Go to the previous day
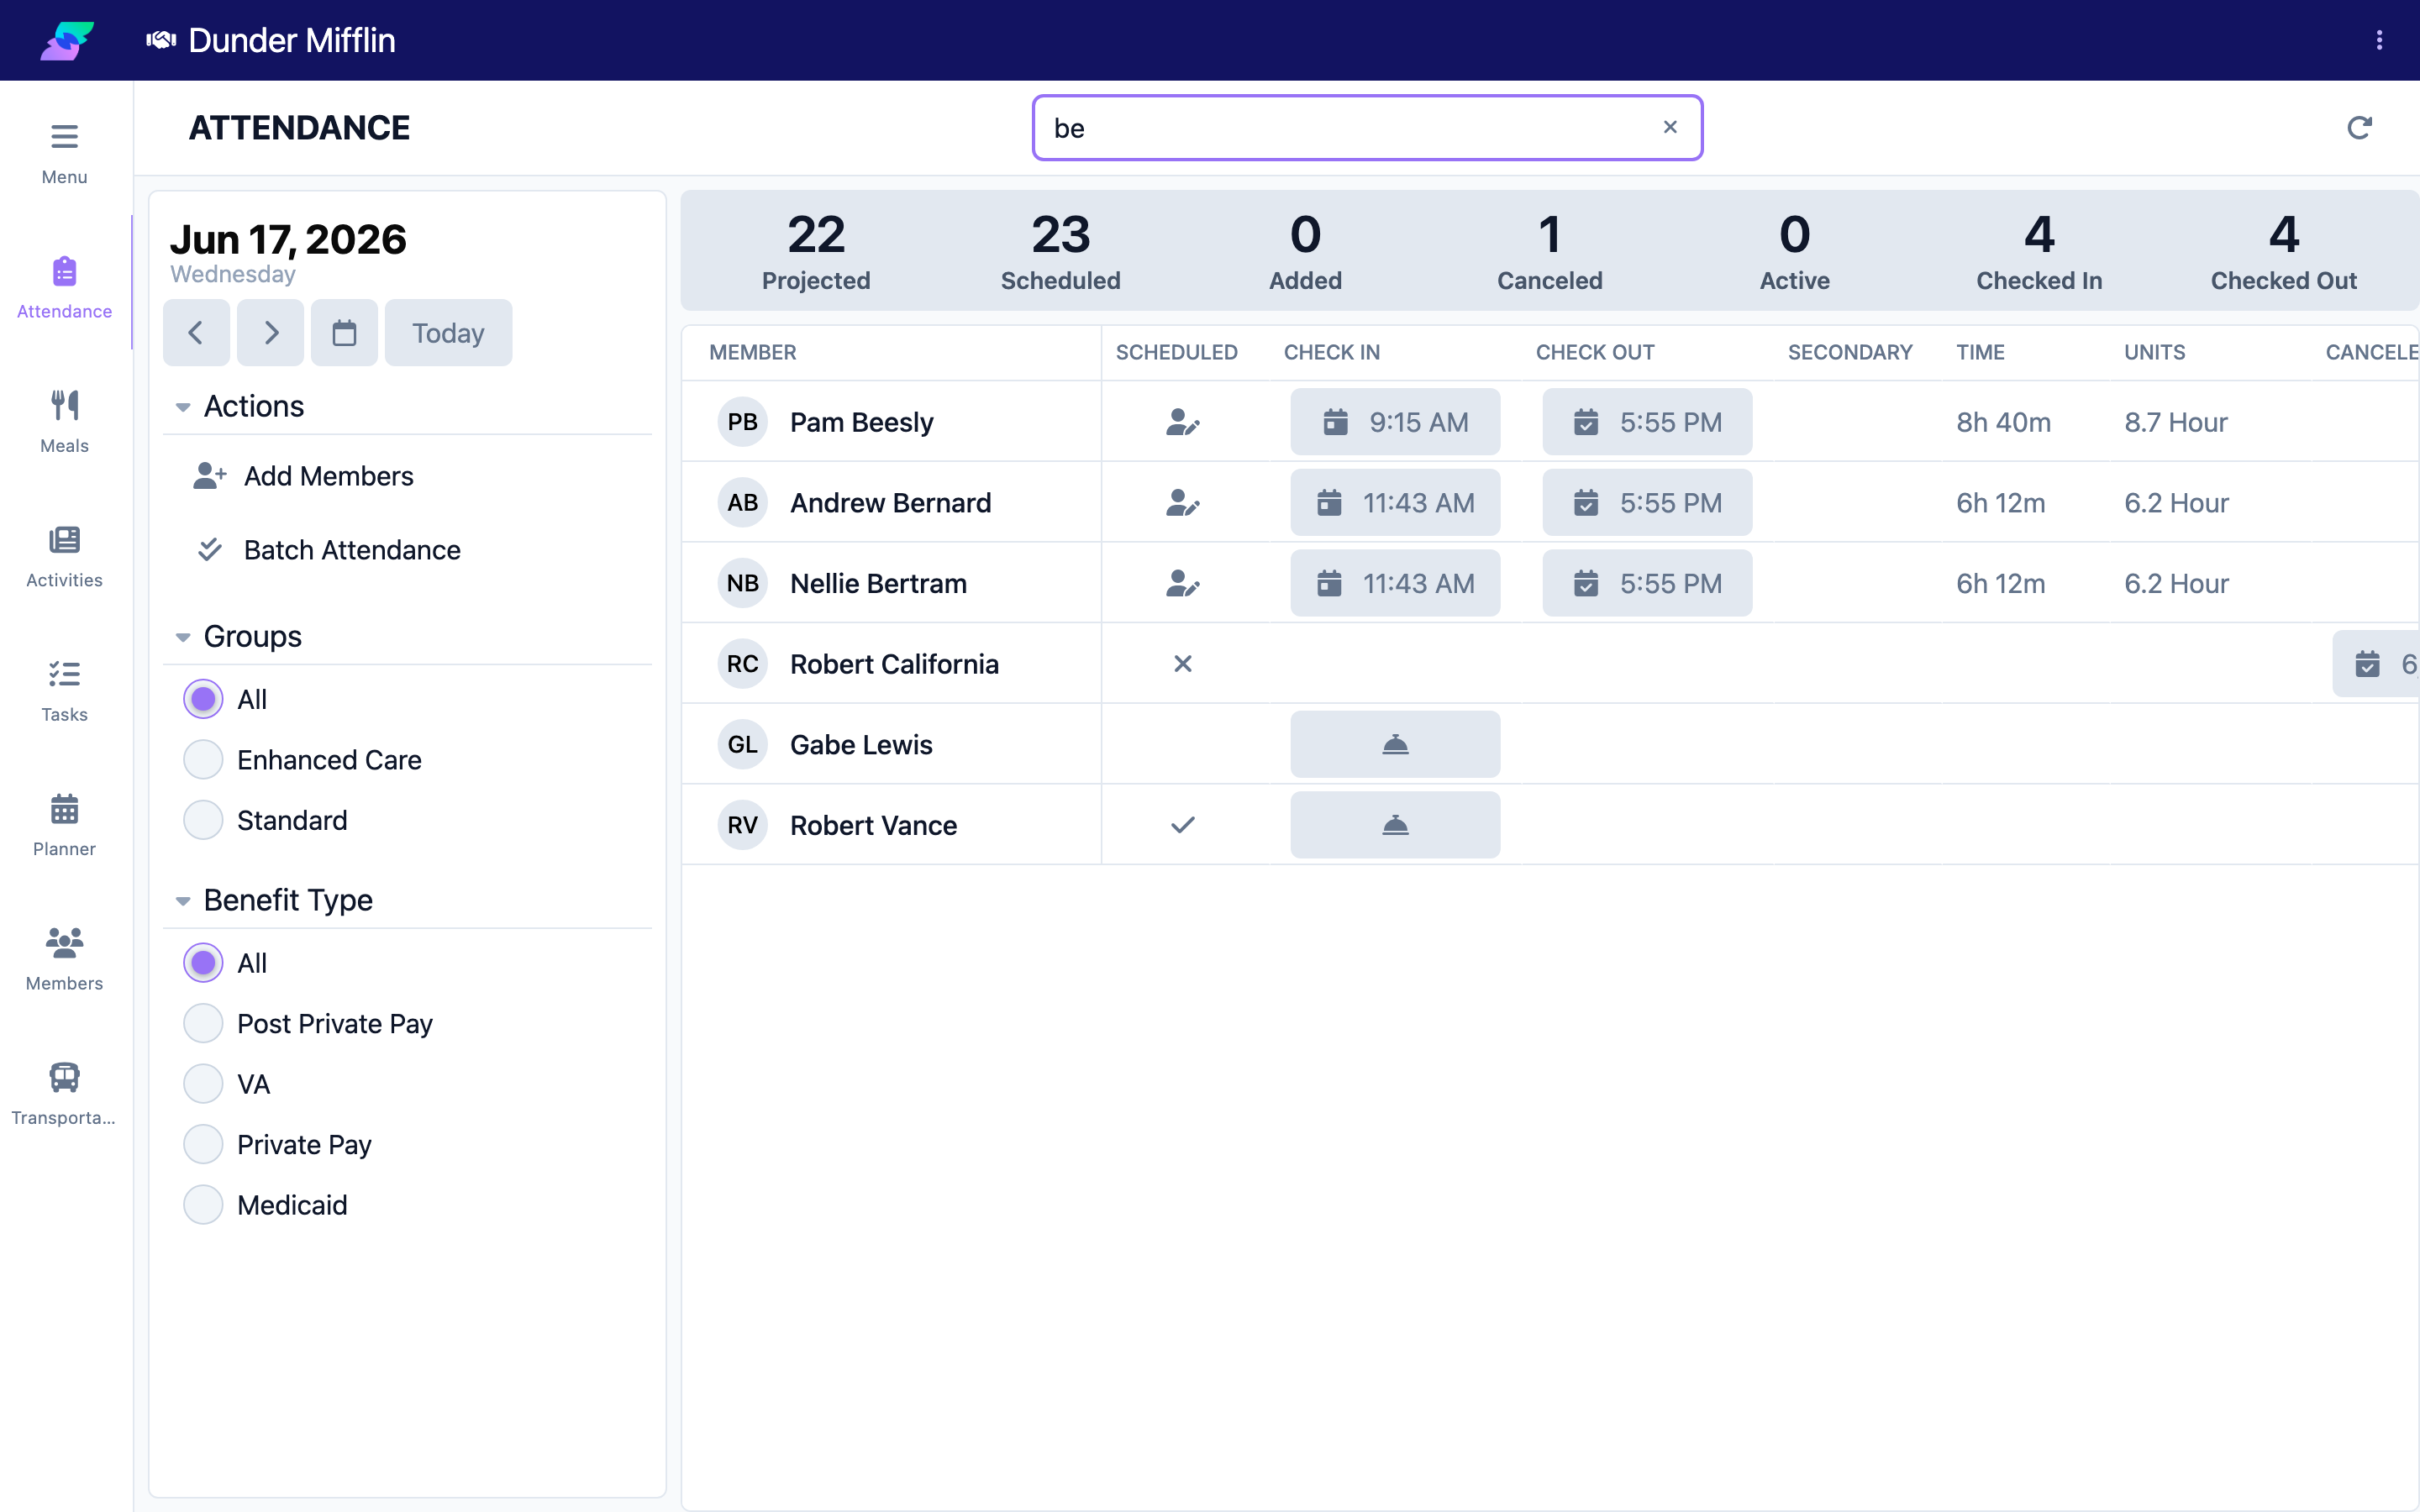 196,333
